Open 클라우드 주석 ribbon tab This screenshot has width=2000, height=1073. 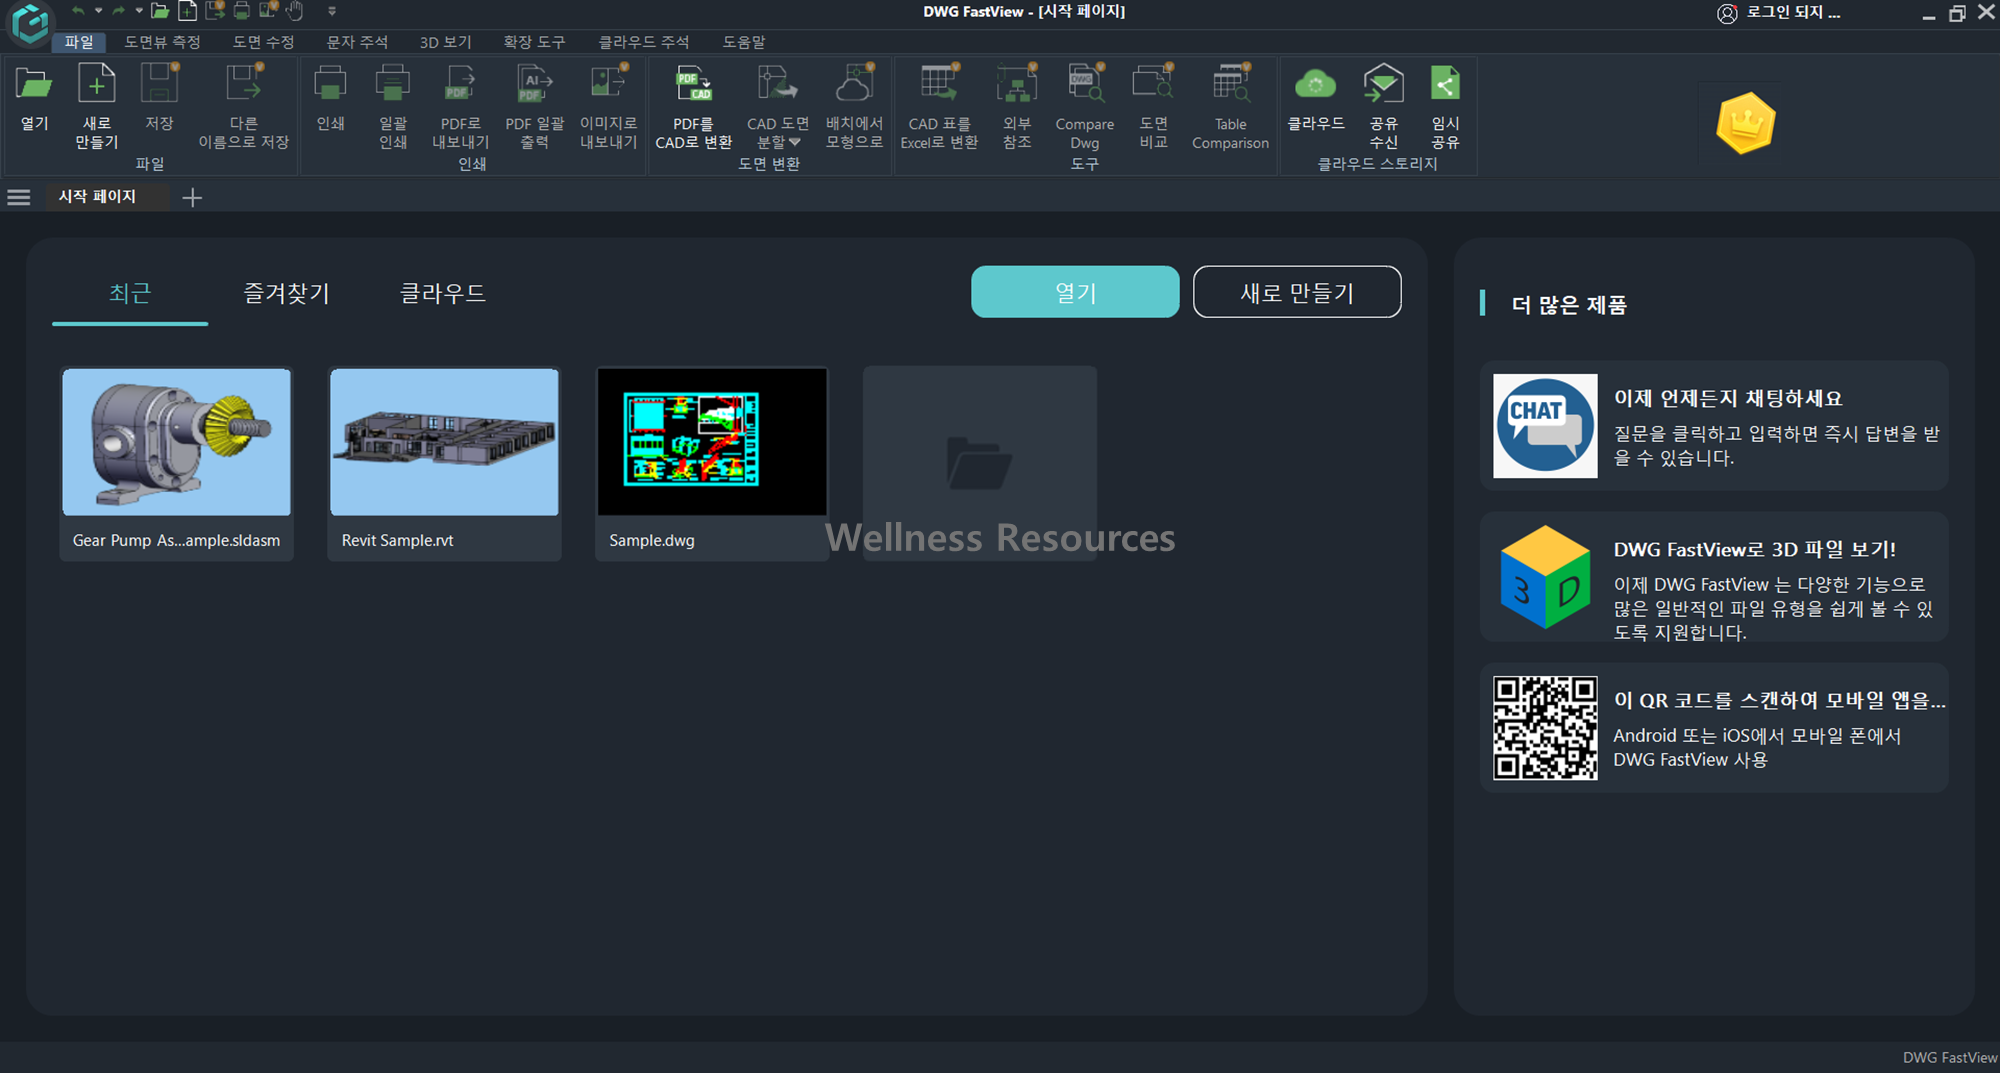coord(643,42)
